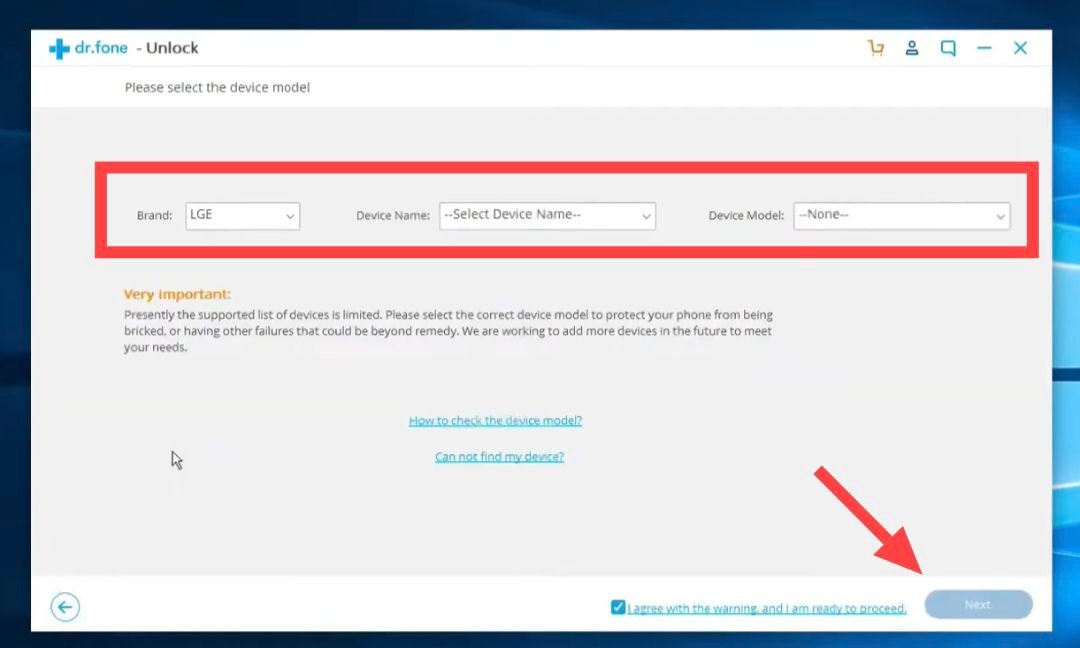Viewport: 1080px width, 648px height.
Task: Click the dr.fone logo
Action: (x=89, y=48)
